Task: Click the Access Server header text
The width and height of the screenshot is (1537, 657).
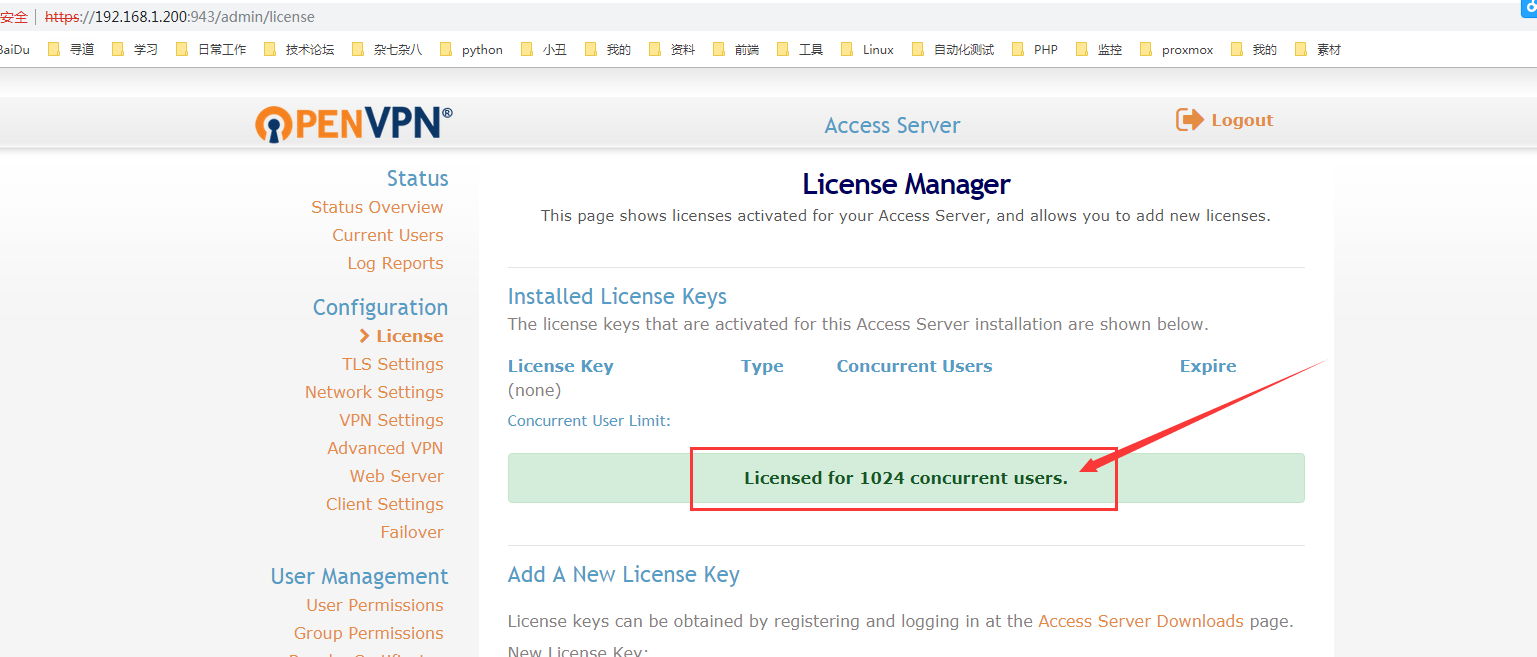Action: pos(892,125)
